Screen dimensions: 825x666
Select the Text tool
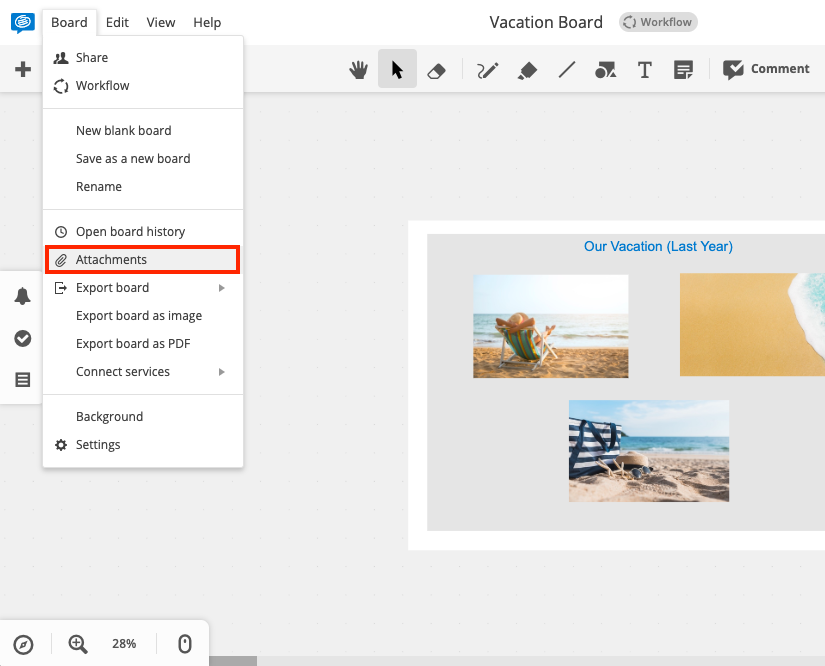(x=644, y=69)
